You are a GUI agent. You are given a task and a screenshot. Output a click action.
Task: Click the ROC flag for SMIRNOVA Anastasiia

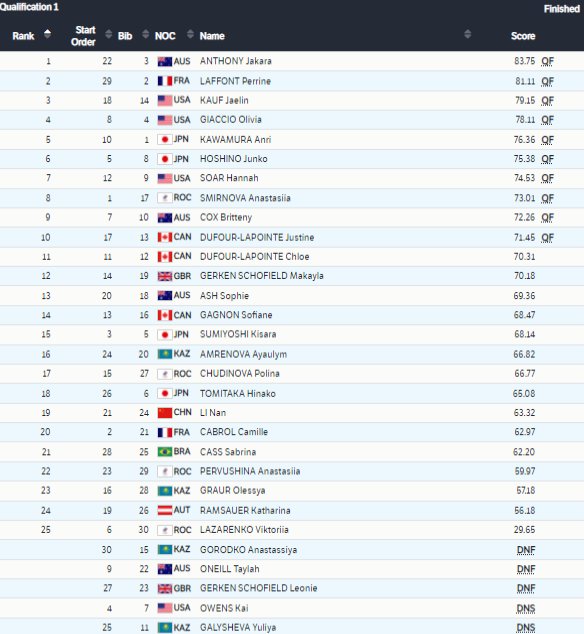pyautogui.click(x=165, y=198)
